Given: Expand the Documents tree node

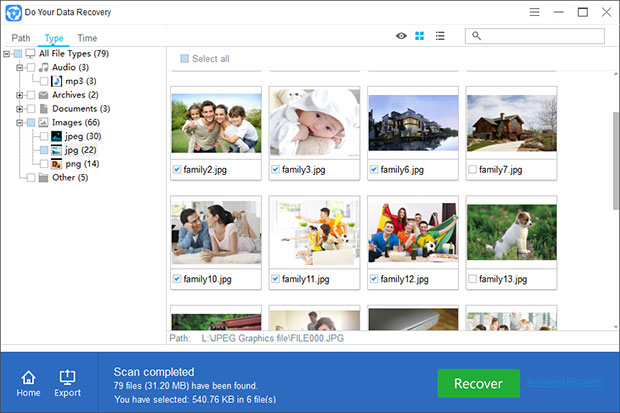Looking at the screenshot, I should click(x=20, y=108).
